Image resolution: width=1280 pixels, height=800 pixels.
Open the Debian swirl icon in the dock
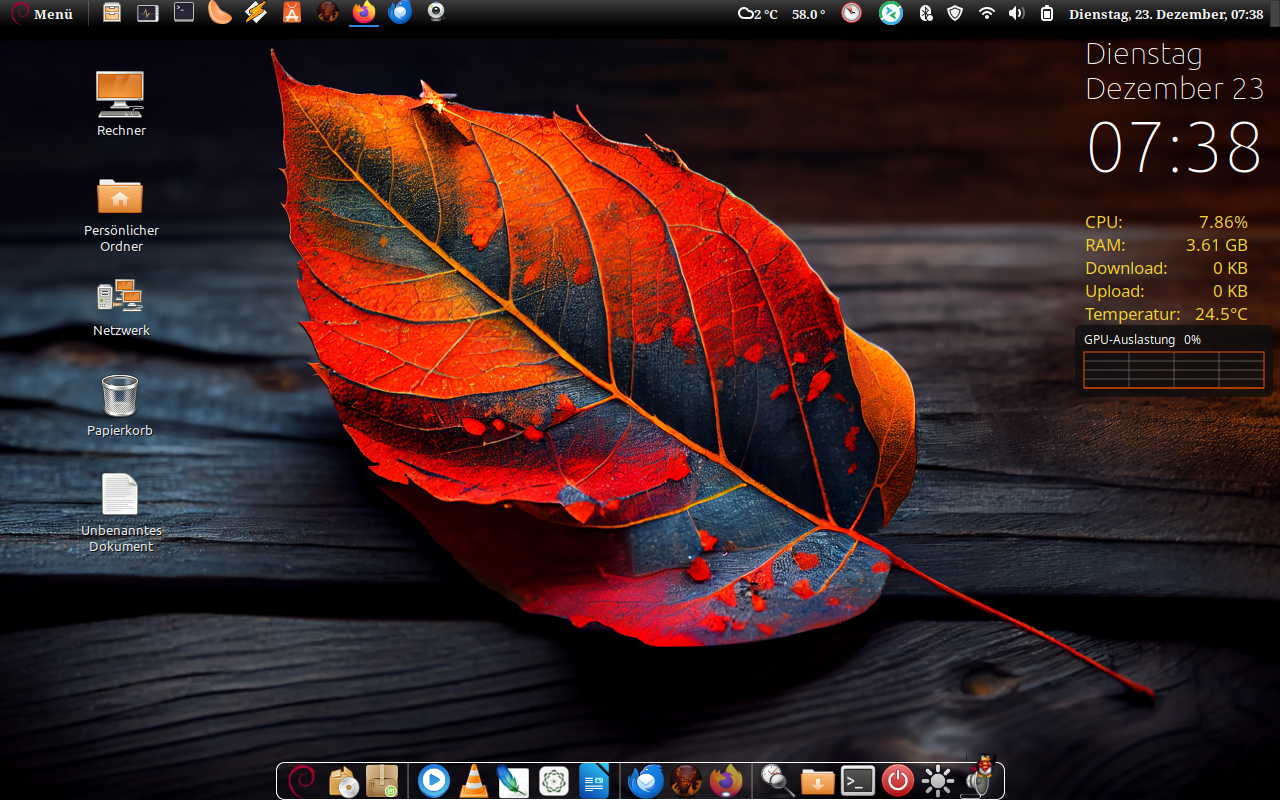coord(301,780)
